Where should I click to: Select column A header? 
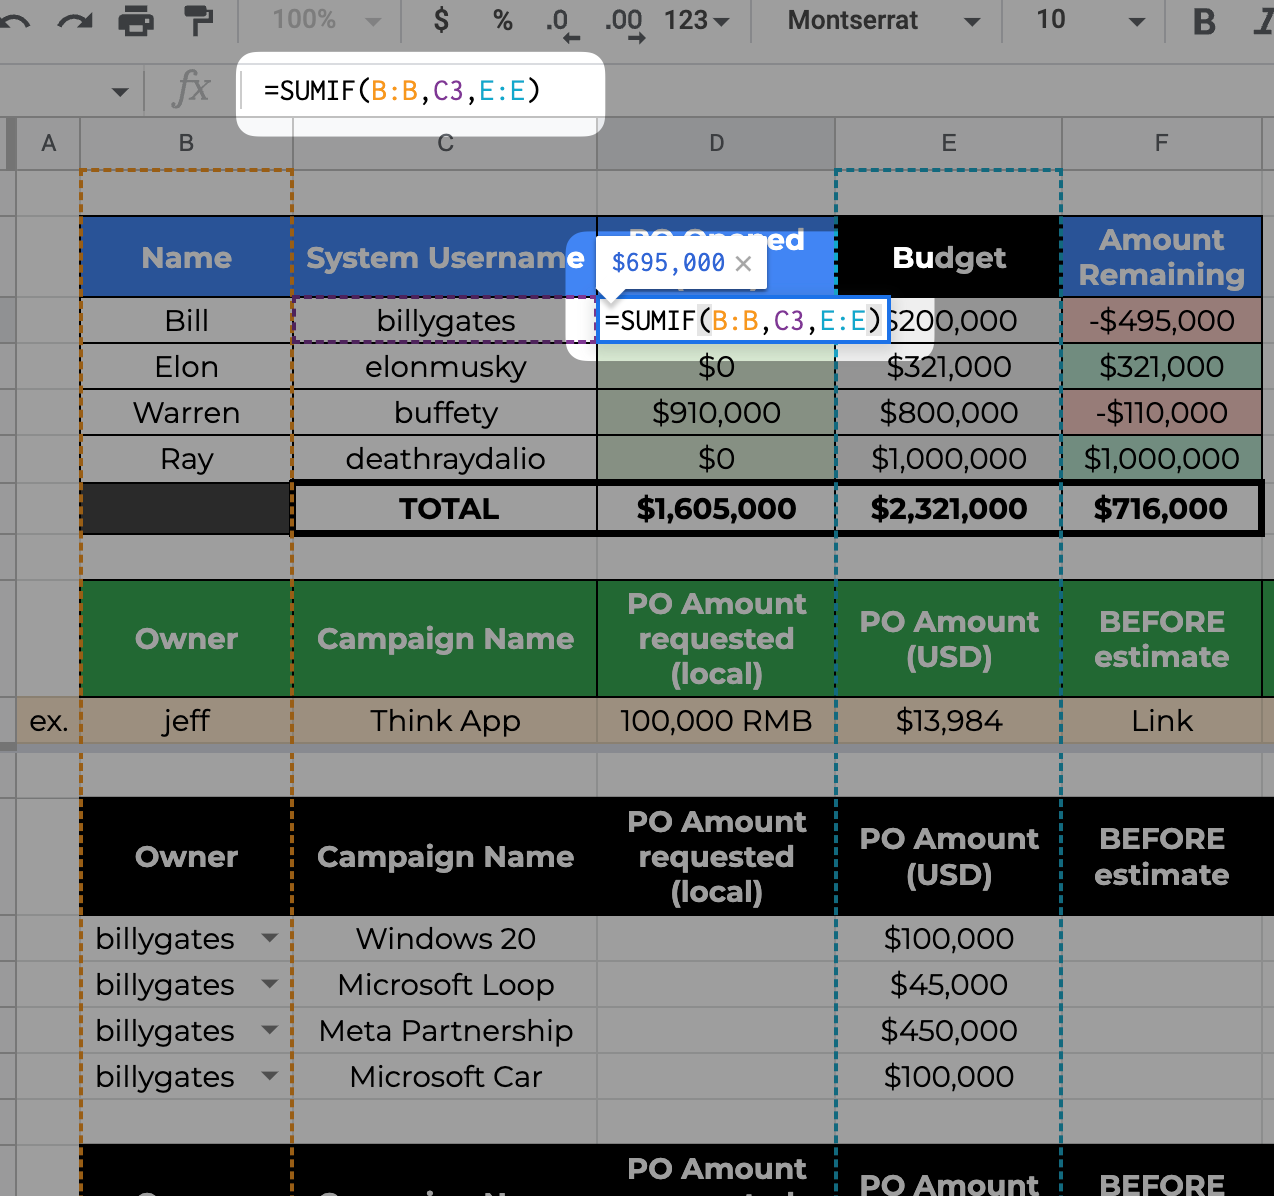[48, 143]
